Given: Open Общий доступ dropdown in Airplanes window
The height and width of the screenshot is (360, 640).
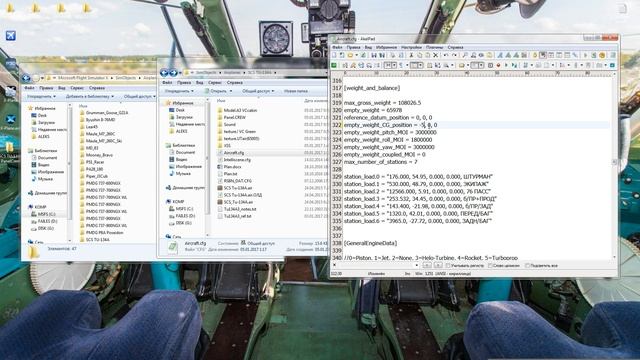Looking at the screenshot, I should (140, 97).
